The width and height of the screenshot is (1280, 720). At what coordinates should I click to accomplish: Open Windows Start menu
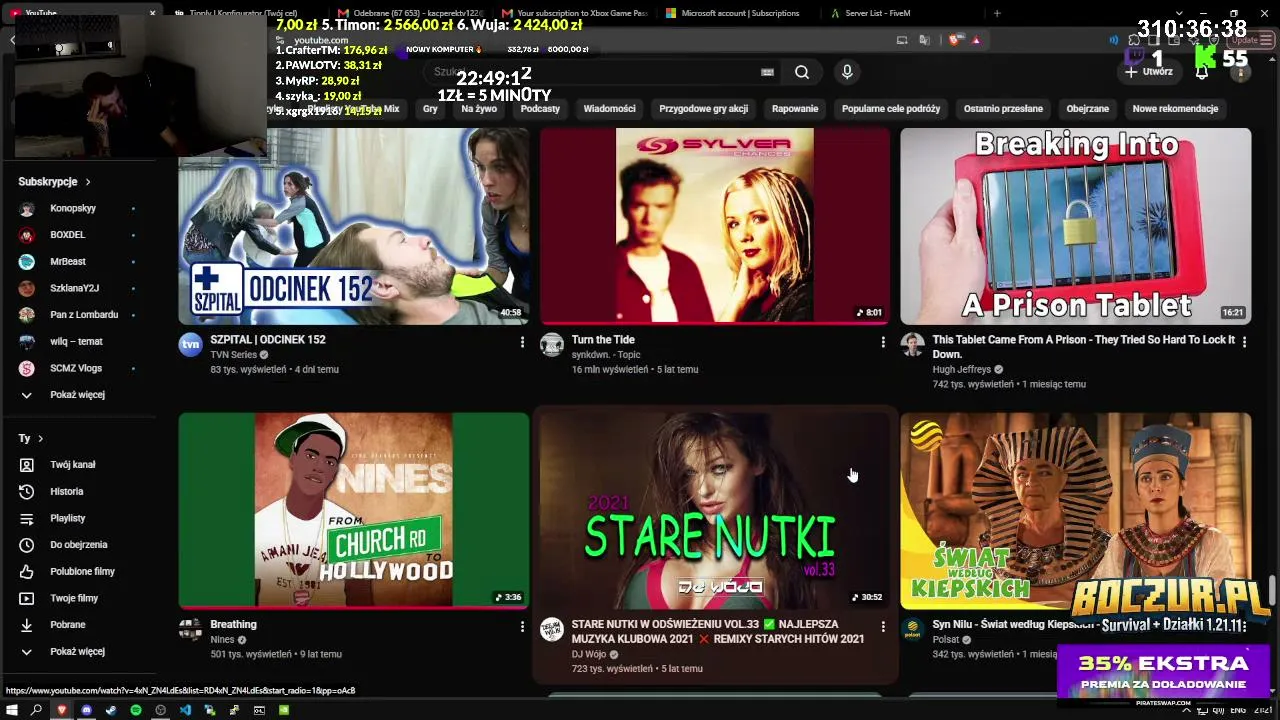click(12, 710)
